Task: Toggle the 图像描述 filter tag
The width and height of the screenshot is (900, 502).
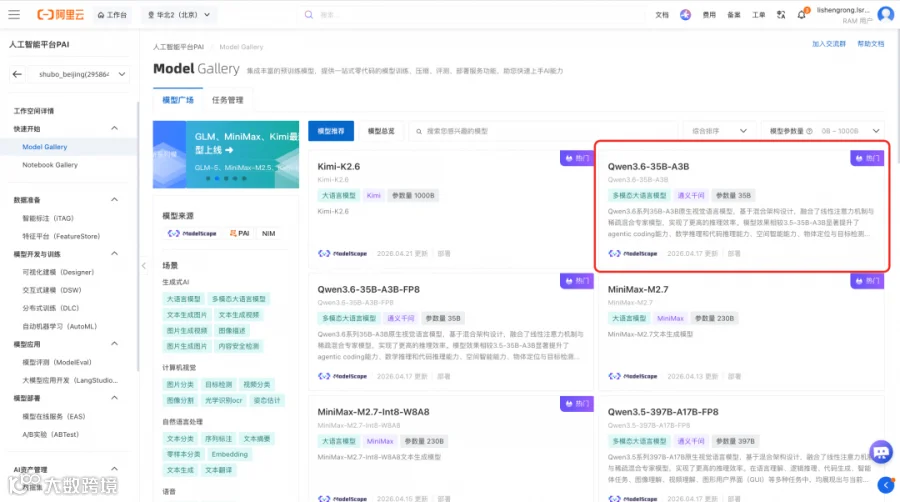Action: [x=232, y=330]
